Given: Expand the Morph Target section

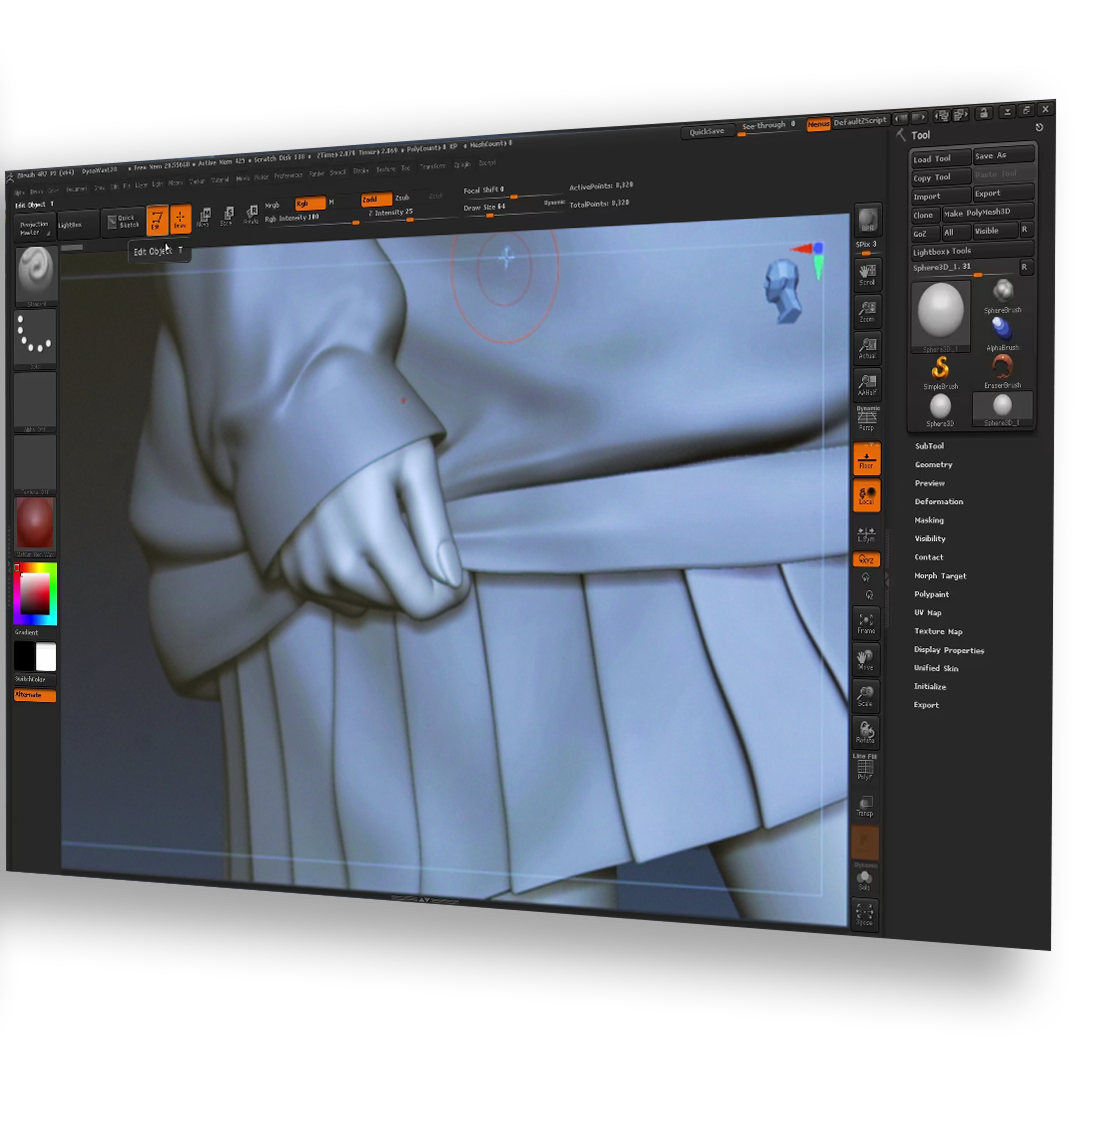Looking at the screenshot, I should click(940, 575).
